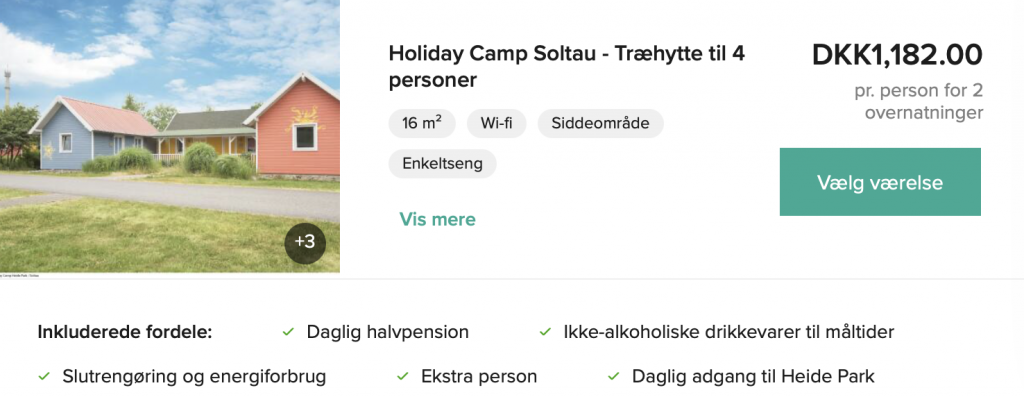Click the Daglig adgang til Heide Park text
The width and height of the screenshot is (1024, 397).
(x=753, y=377)
